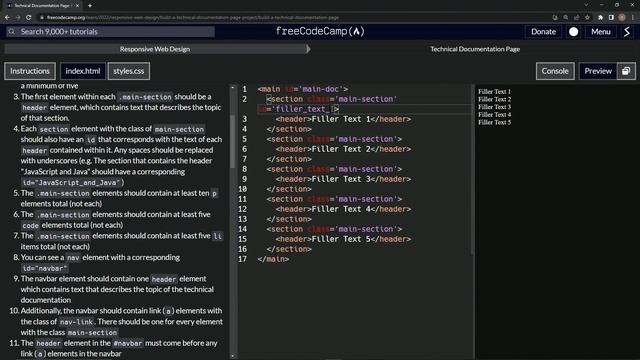
Task: Click the editor vertical scrollbar
Action: tap(472, 169)
